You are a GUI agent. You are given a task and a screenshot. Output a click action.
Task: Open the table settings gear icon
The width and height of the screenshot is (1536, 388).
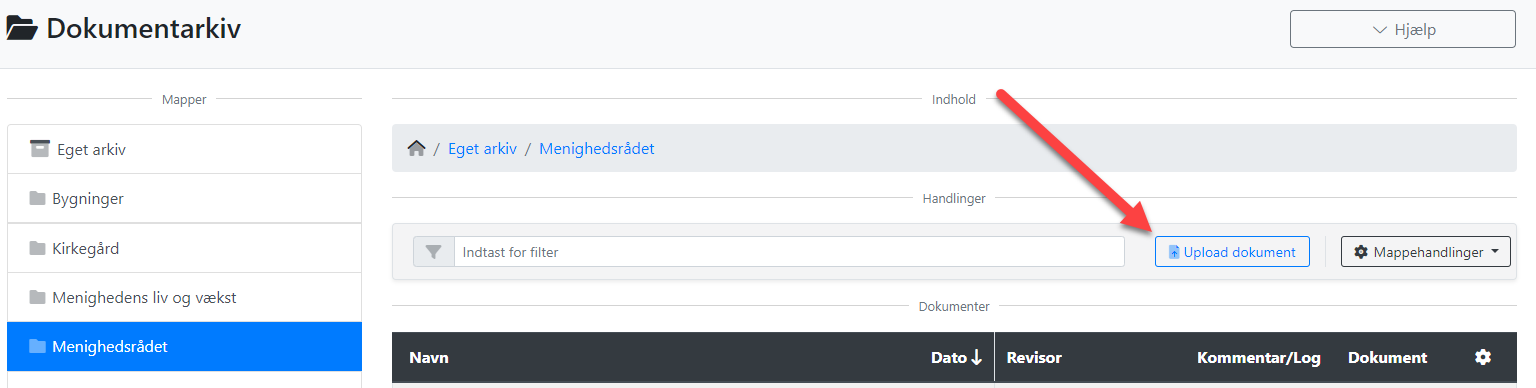click(1483, 357)
